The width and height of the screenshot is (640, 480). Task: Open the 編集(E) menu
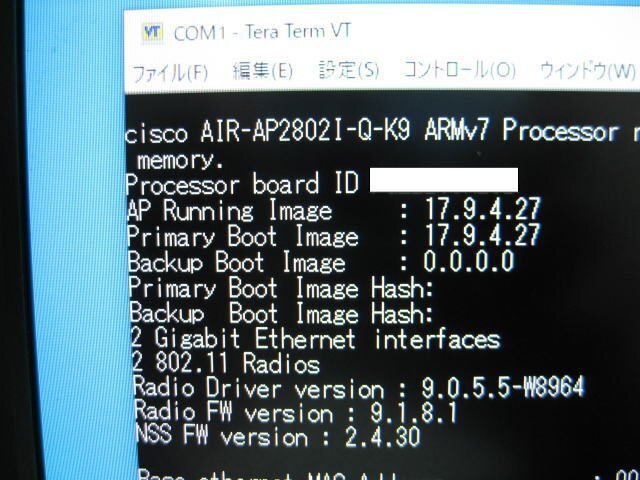(262, 71)
